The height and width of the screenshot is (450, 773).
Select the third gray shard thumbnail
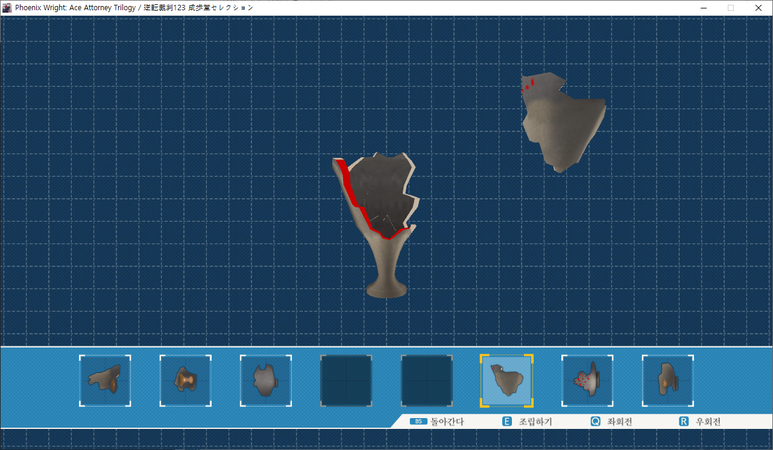(x=266, y=381)
